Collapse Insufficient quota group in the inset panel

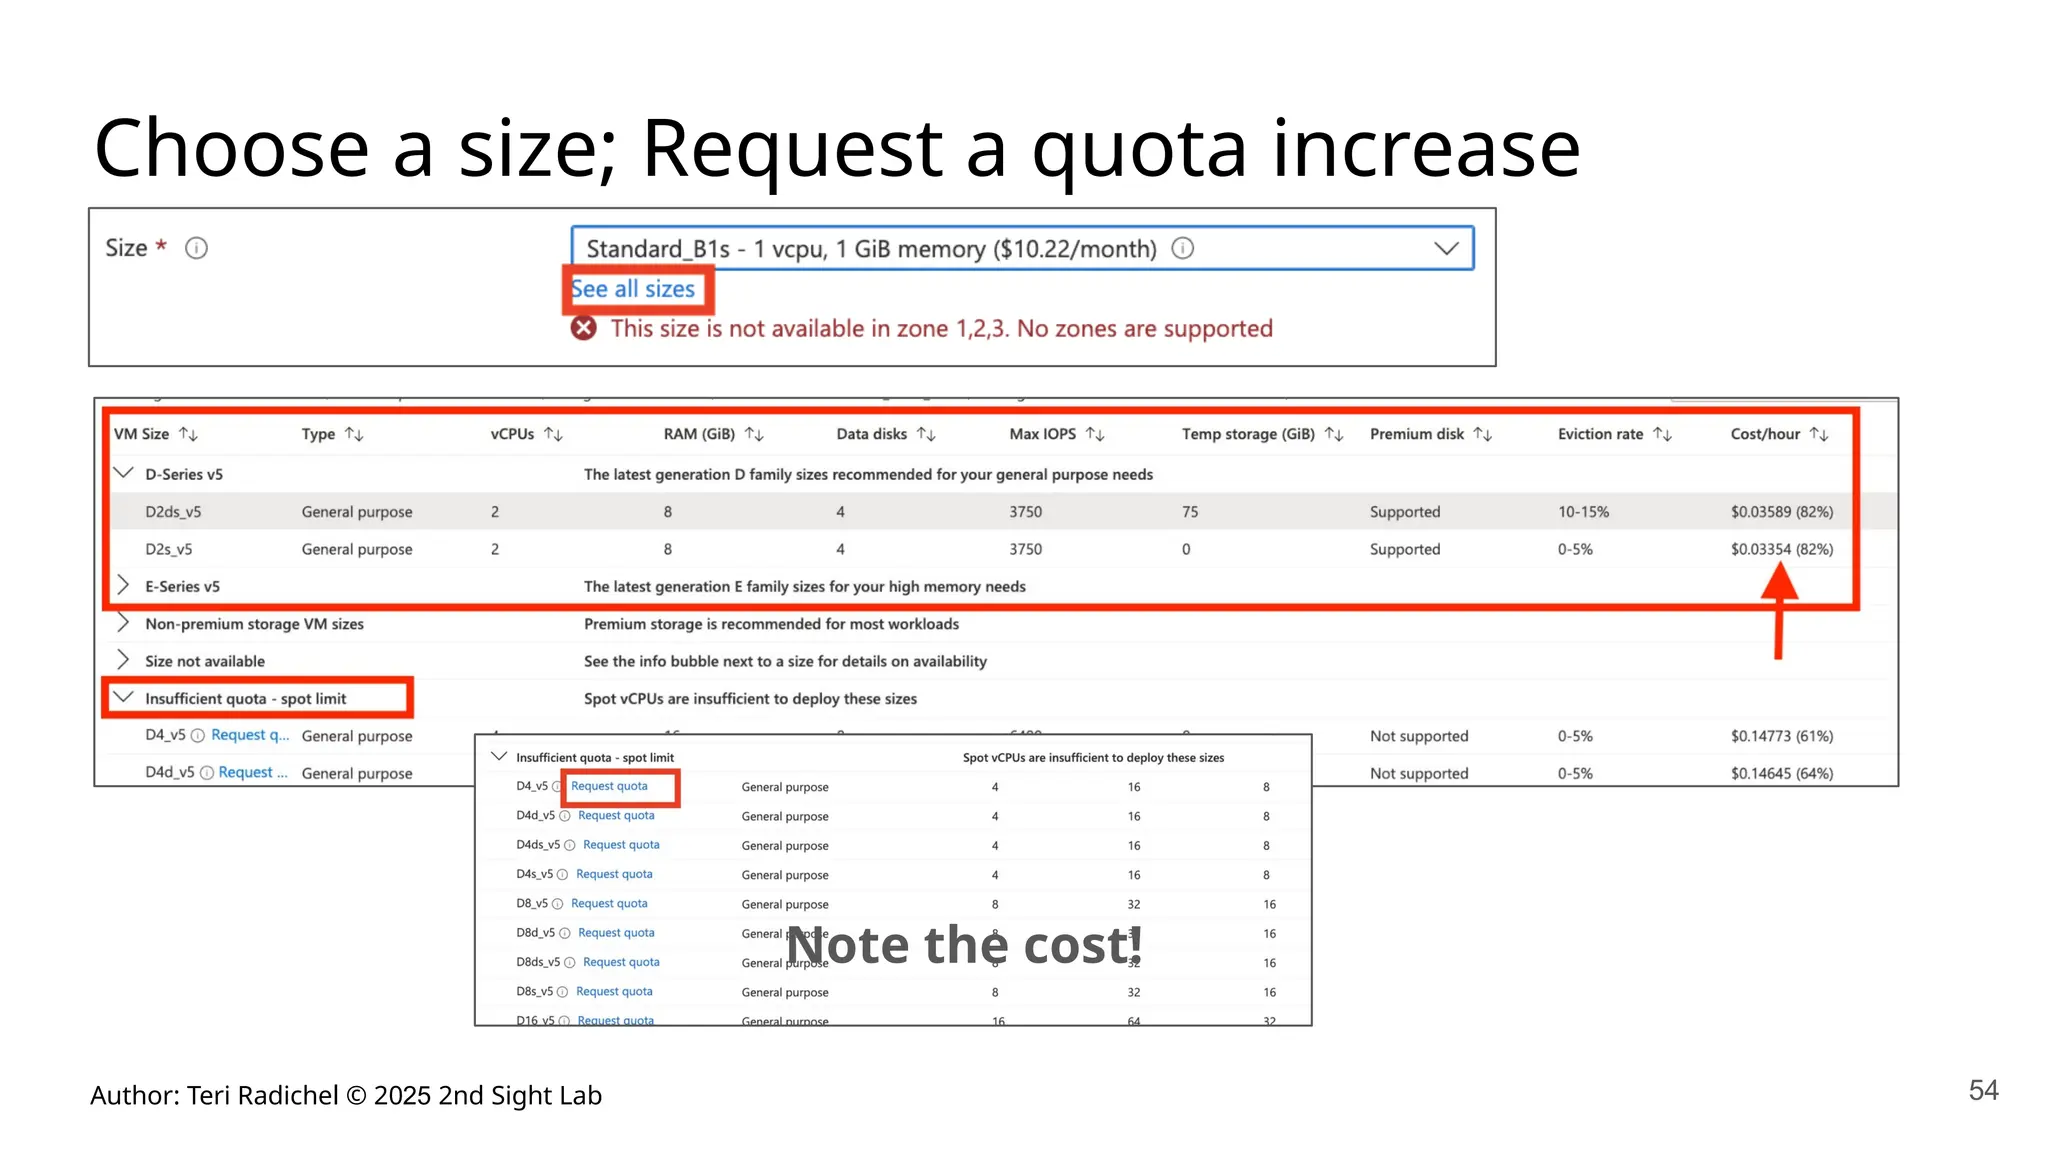tap(498, 756)
